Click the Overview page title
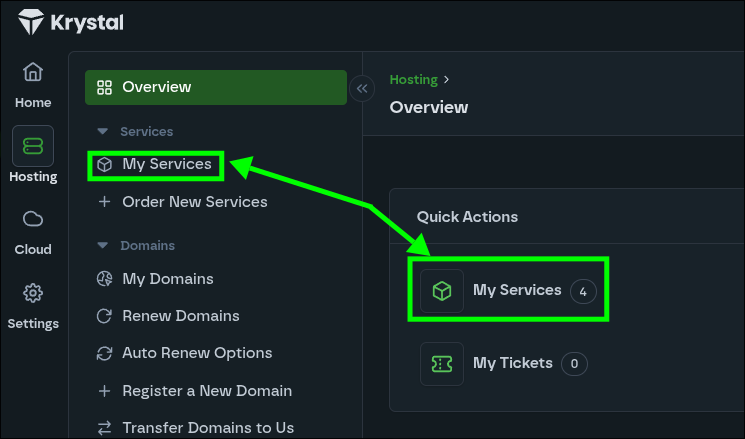Image resolution: width=745 pixels, height=439 pixels. [x=429, y=107]
